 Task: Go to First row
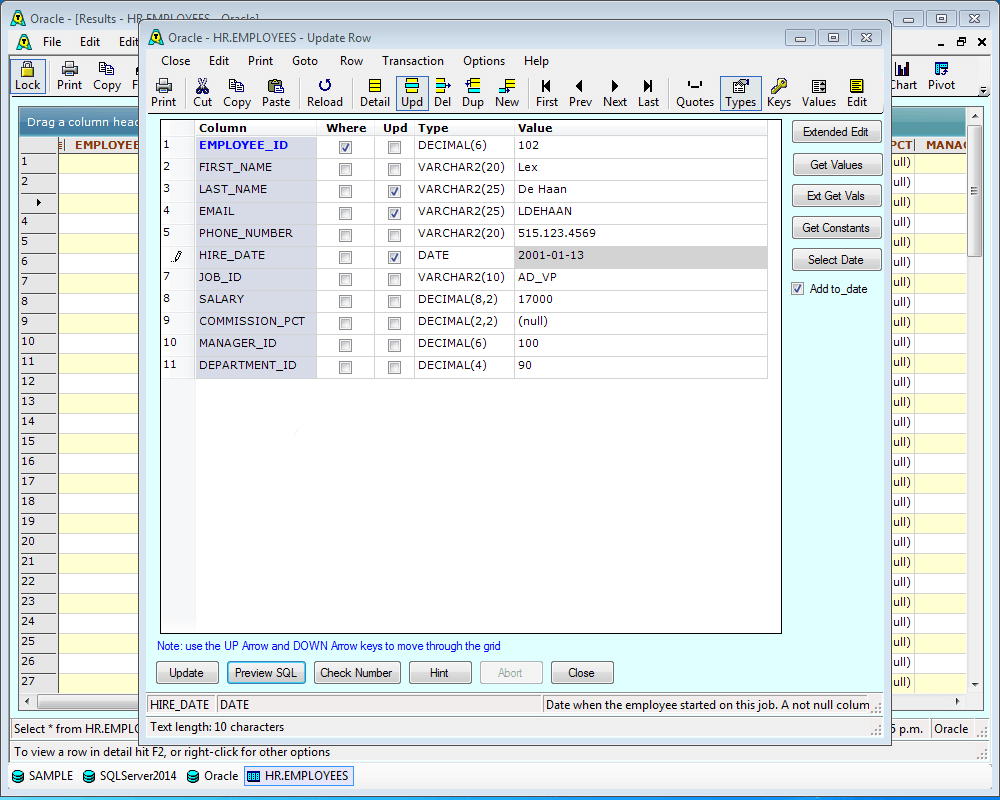[x=547, y=93]
